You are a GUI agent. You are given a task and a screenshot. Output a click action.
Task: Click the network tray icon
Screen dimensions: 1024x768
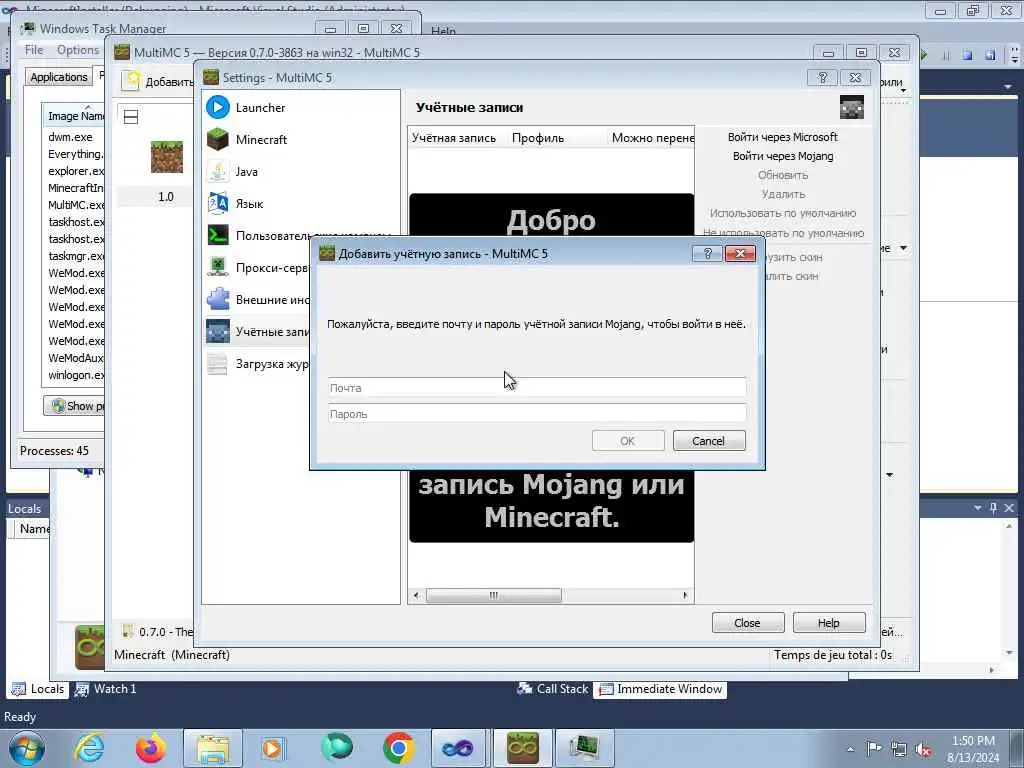coord(899,749)
